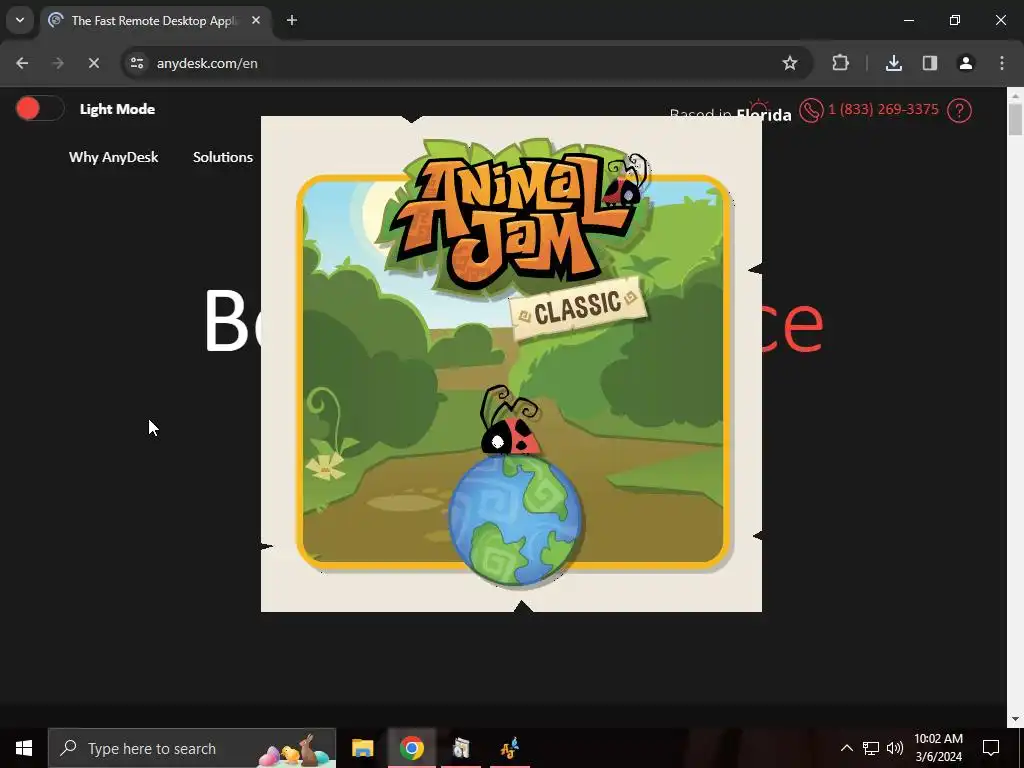Viewport: 1024px width, 768px height.
Task: Show hidden system tray icons
Action: point(846,748)
